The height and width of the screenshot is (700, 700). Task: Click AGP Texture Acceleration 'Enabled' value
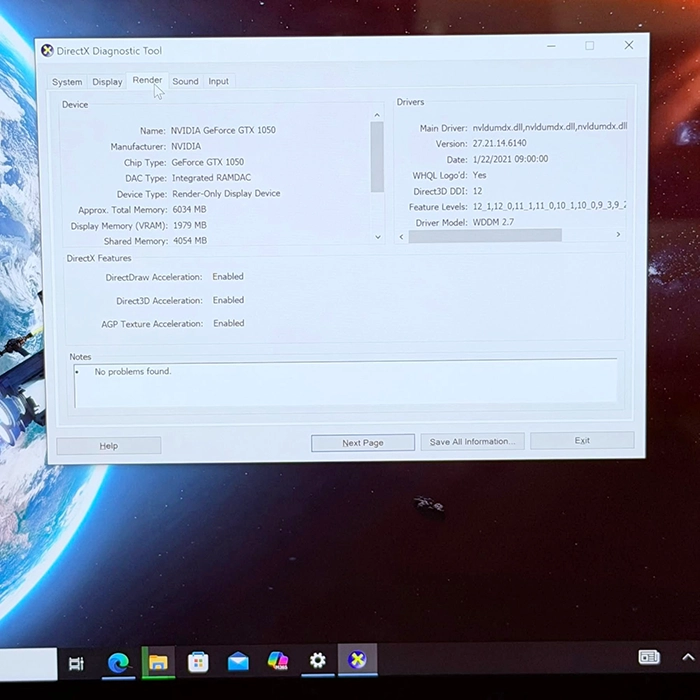pos(229,323)
